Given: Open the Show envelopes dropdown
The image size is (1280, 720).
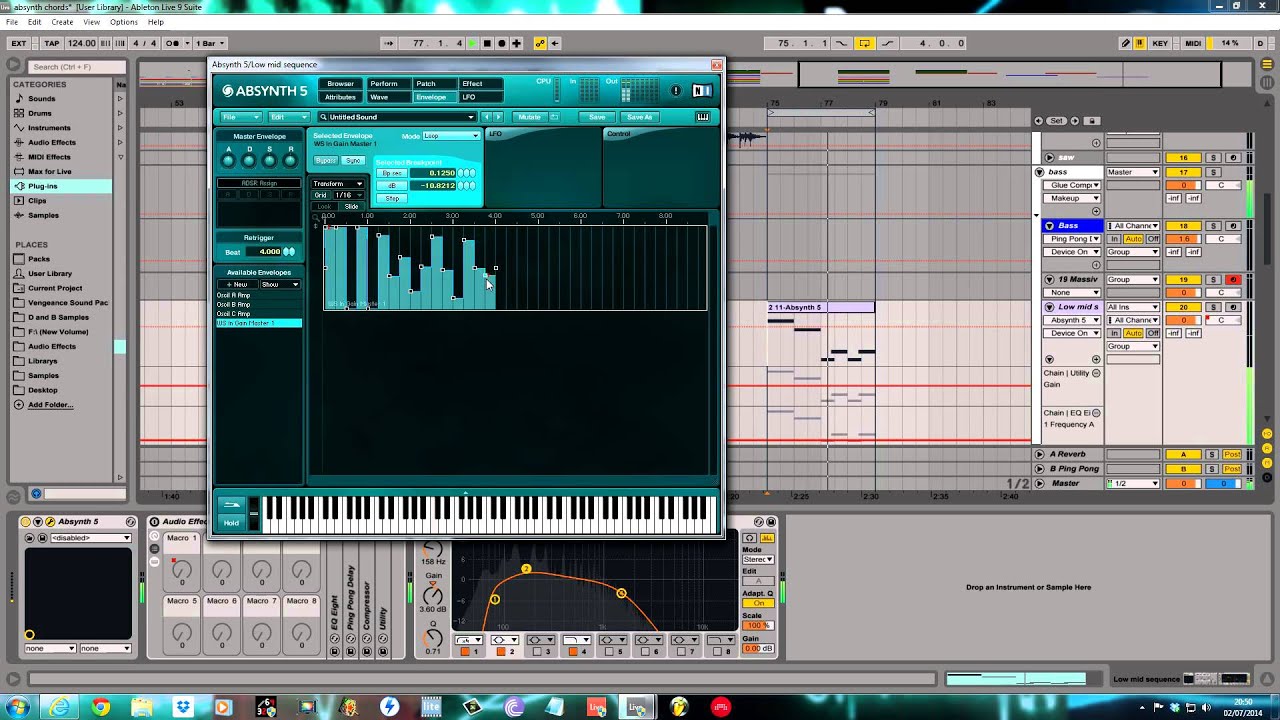Looking at the screenshot, I should pyautogui.click(x=280, y=285).
